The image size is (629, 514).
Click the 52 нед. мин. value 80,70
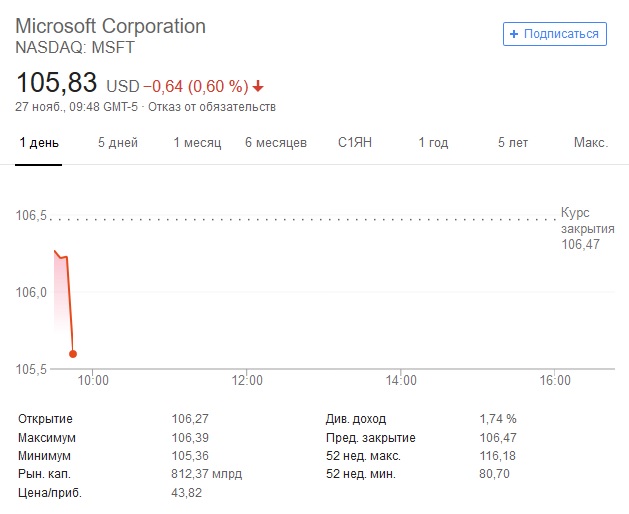click(x=494, y=473)
